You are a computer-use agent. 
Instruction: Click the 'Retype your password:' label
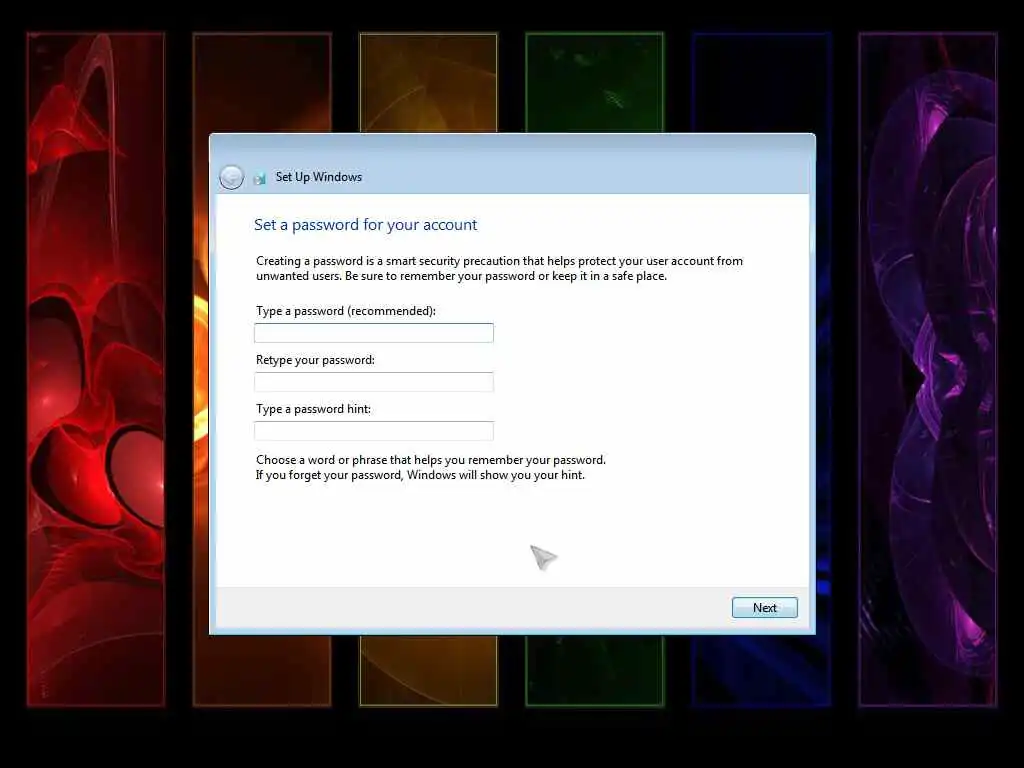[315, 360]
